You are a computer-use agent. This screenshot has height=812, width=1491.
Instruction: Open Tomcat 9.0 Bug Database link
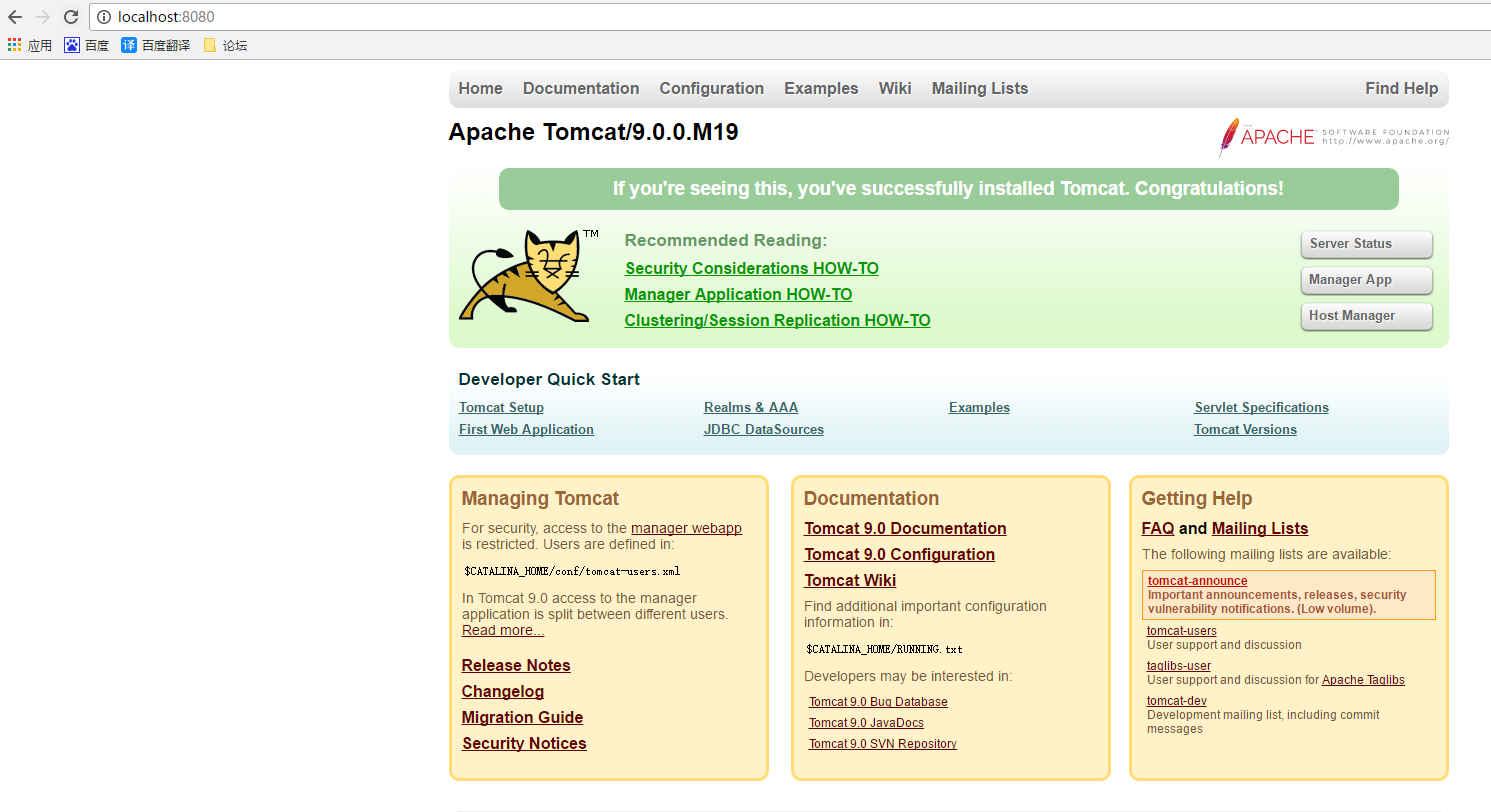878,702
